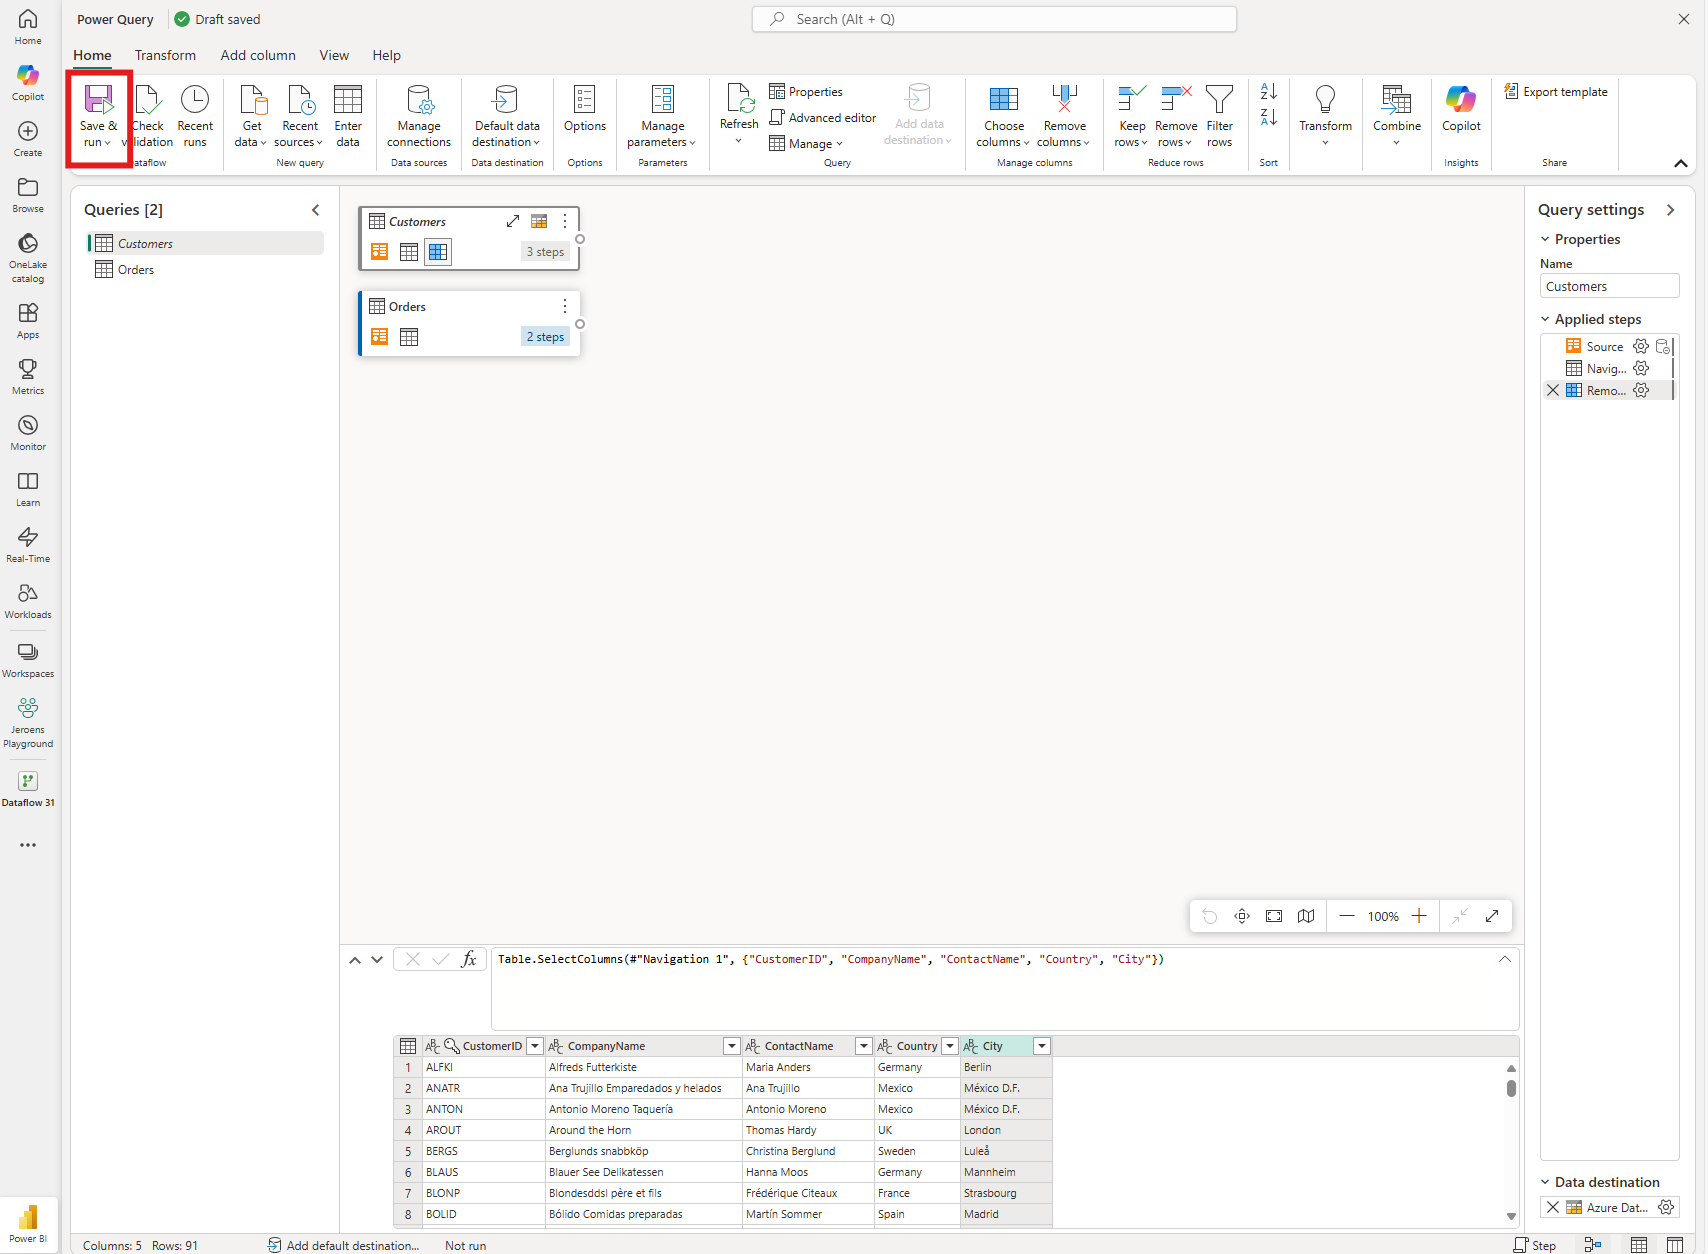Image resolution: width=1708 pixels, height=1254 pixels.
Task: Launch Copilot from the ribbon
Action: click(1461, 110)
